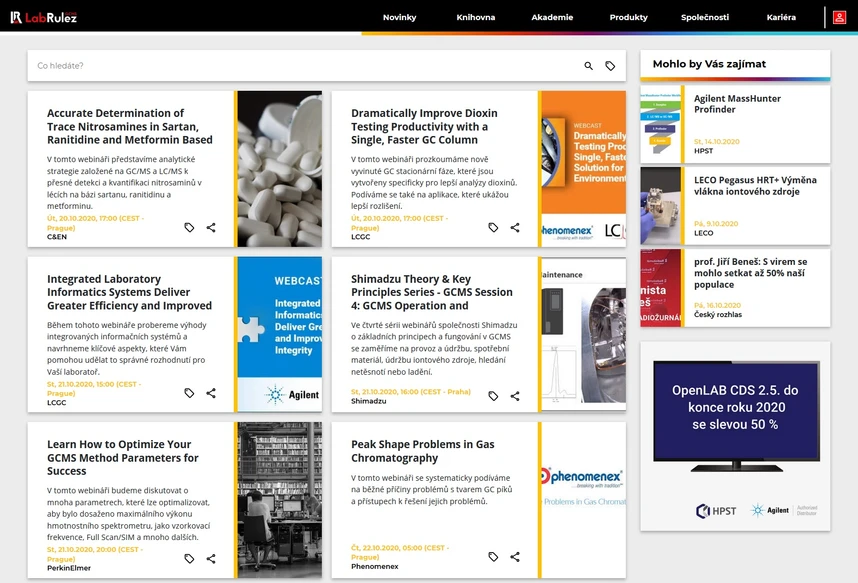Open the Knihovna menu item
Viewport: 858px width, 583px height.
[475, 17]
